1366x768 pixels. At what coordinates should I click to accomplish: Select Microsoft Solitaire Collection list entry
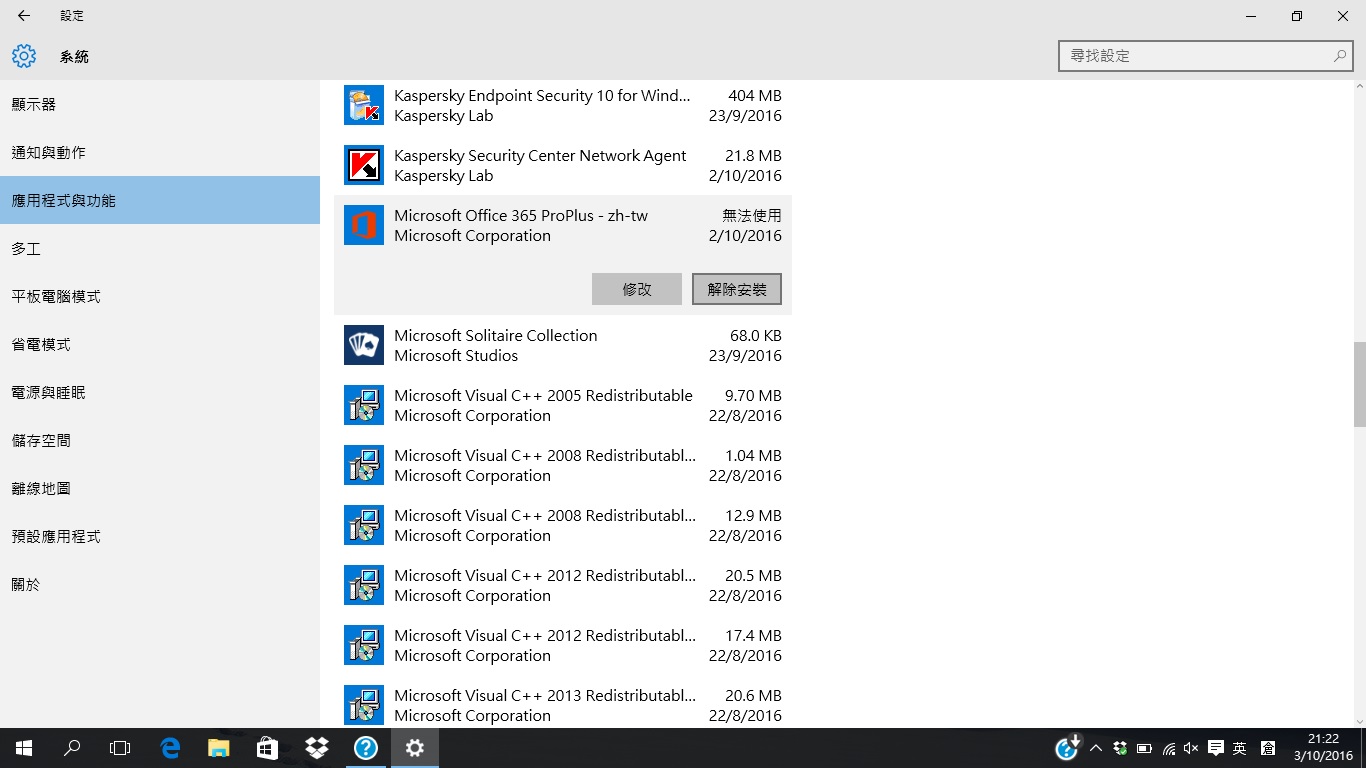(x=562, y=345)
